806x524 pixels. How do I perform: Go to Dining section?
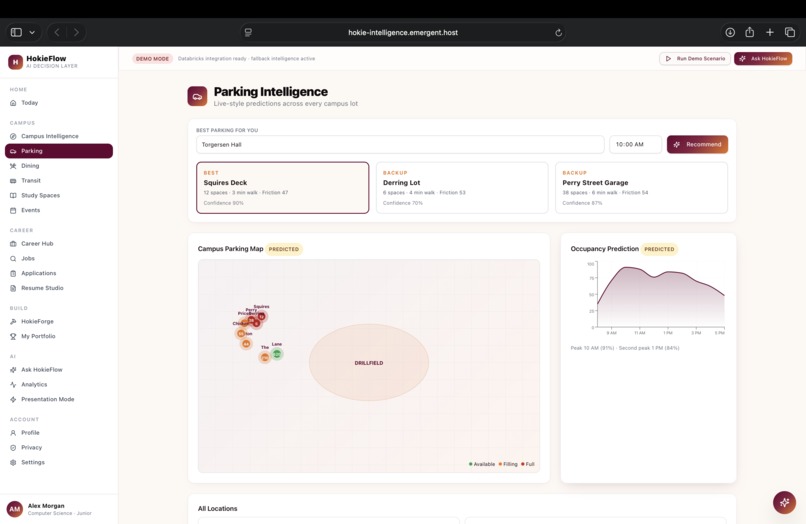point(59,166)
